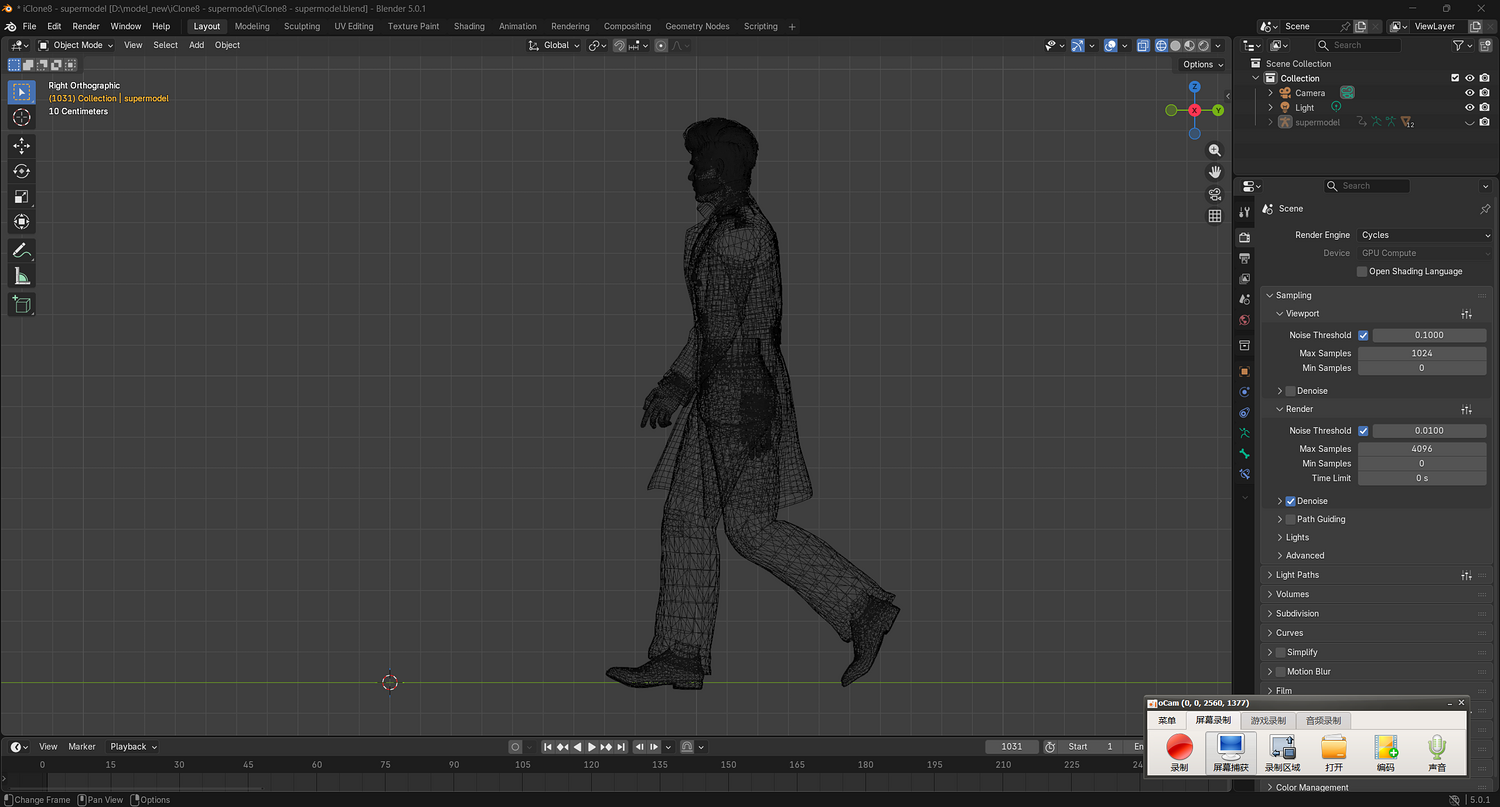Click the current frame field 1031
This screenshot has height=807, width=1500.
pos(1011,747)
